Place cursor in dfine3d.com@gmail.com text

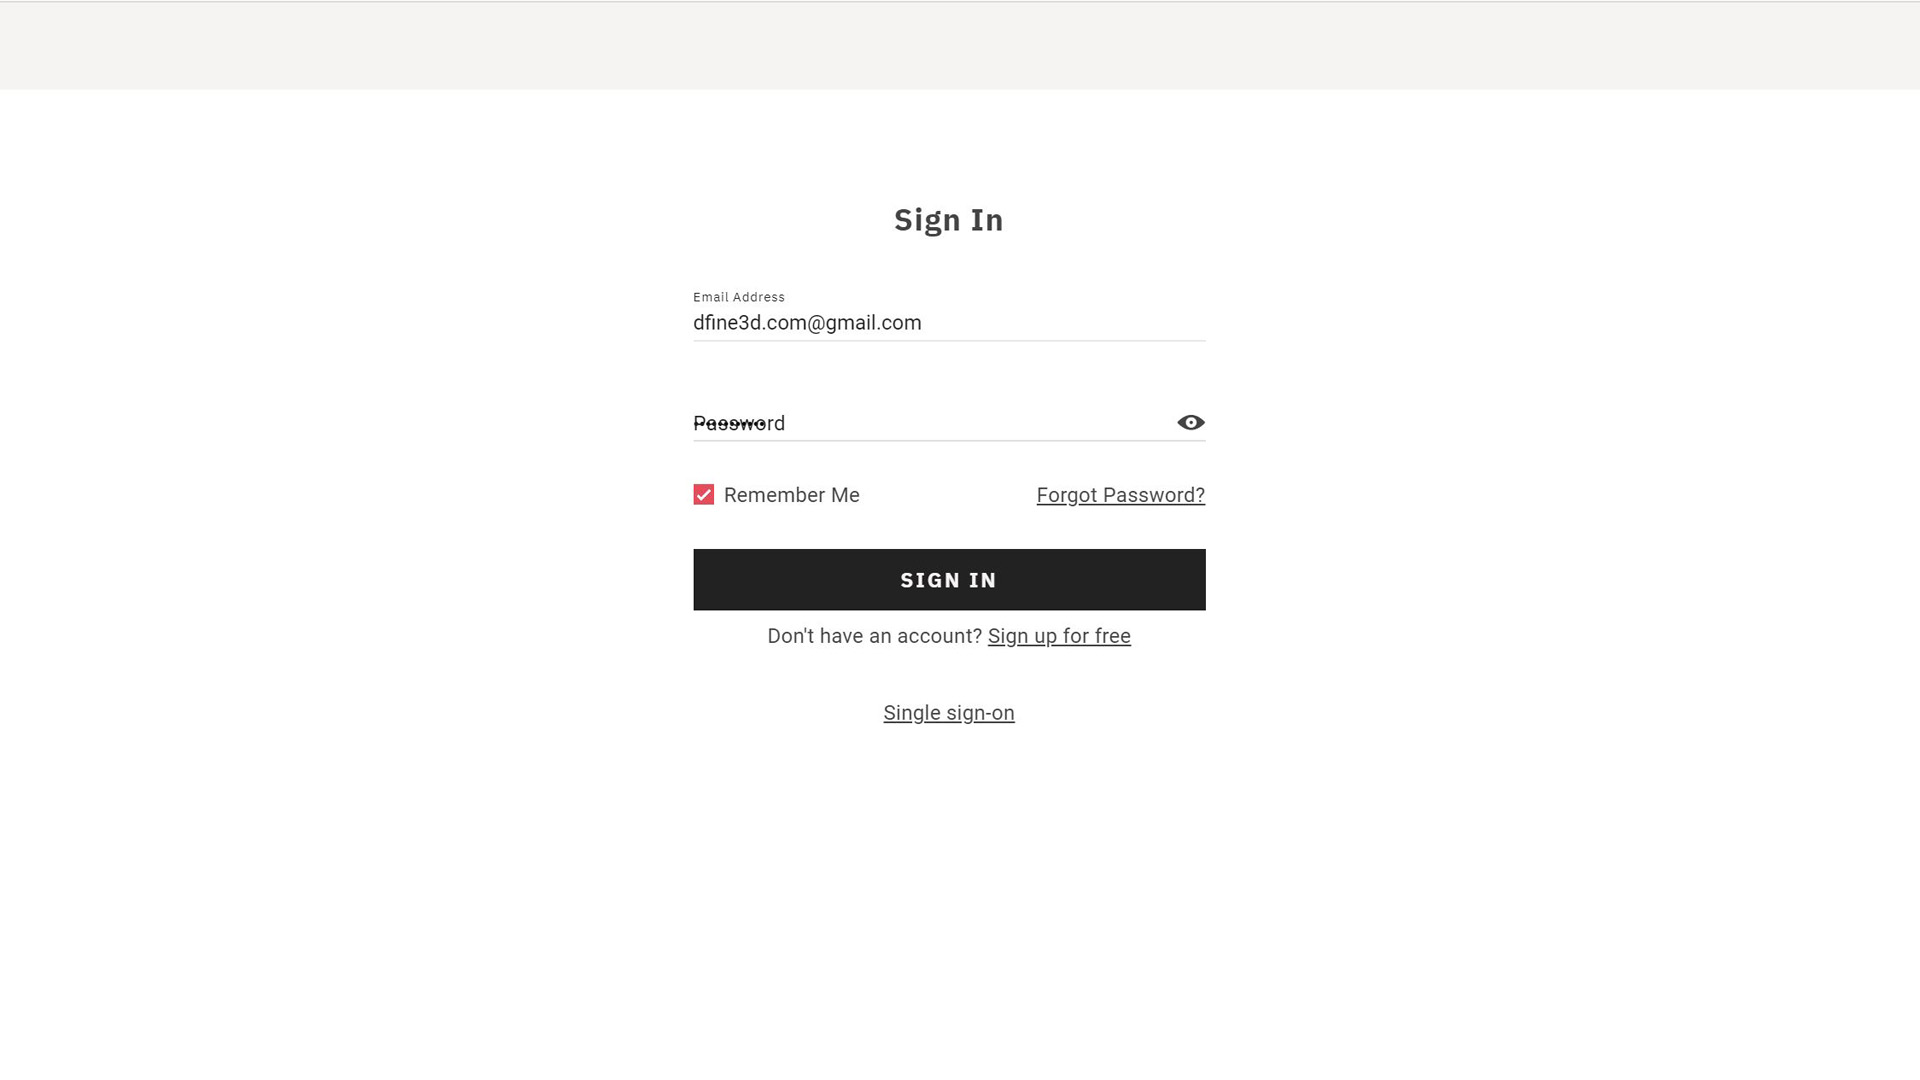click(x=807, y=323)
